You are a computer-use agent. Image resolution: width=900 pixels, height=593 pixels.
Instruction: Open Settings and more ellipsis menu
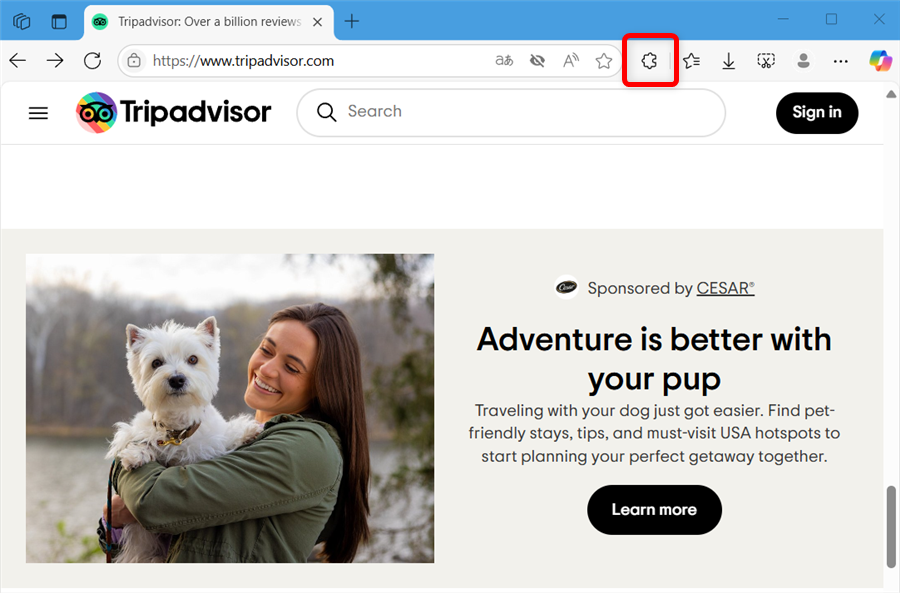pyautogui.click(x=841, y=61)
